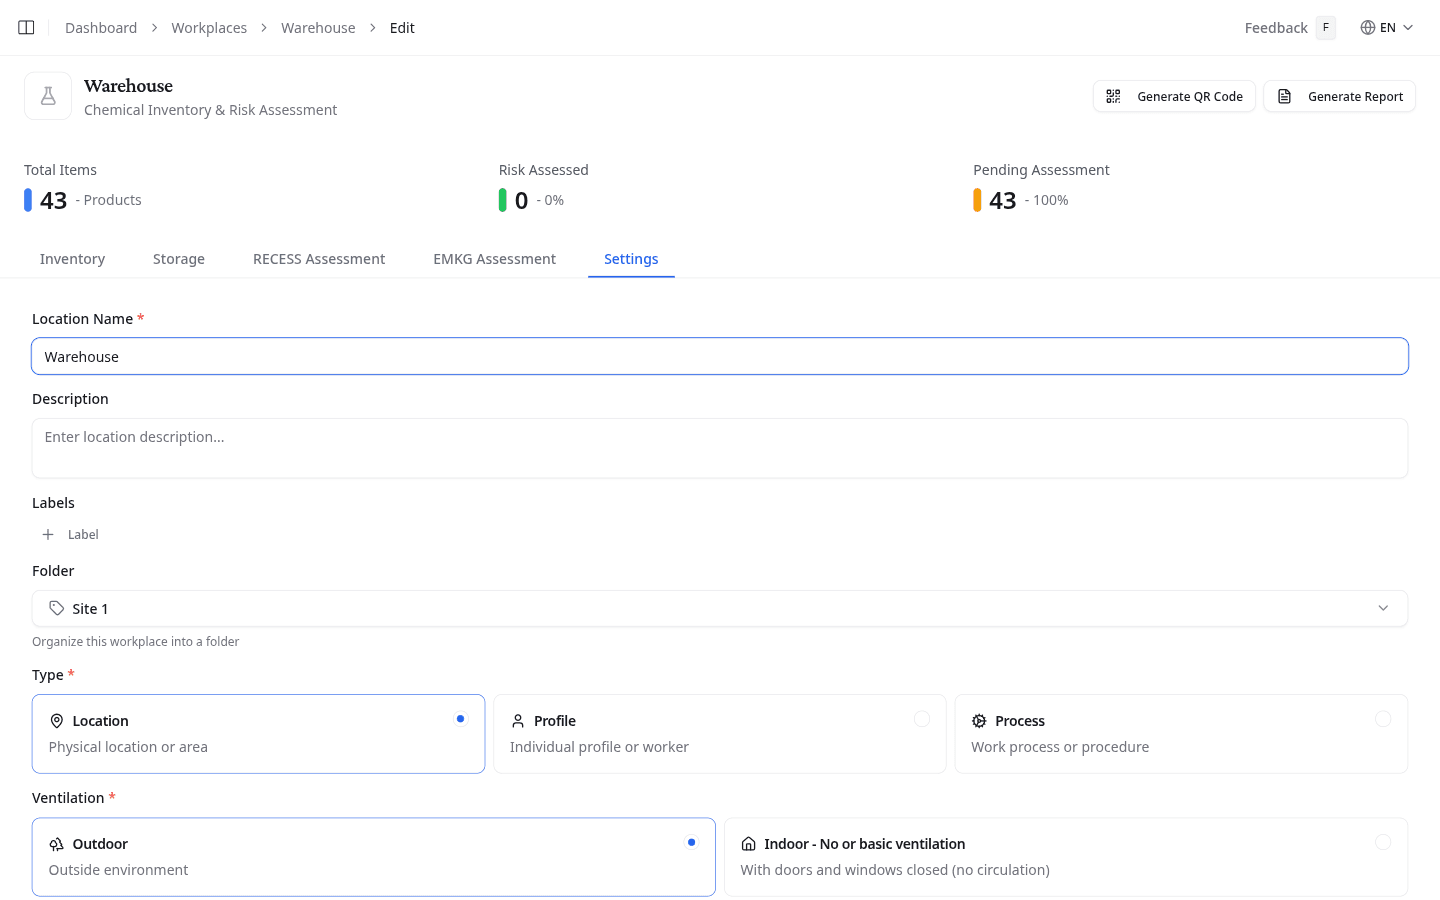The image size is (1440, 900).
Task: Switch to the Inventory tab
Action: point(72,259)
